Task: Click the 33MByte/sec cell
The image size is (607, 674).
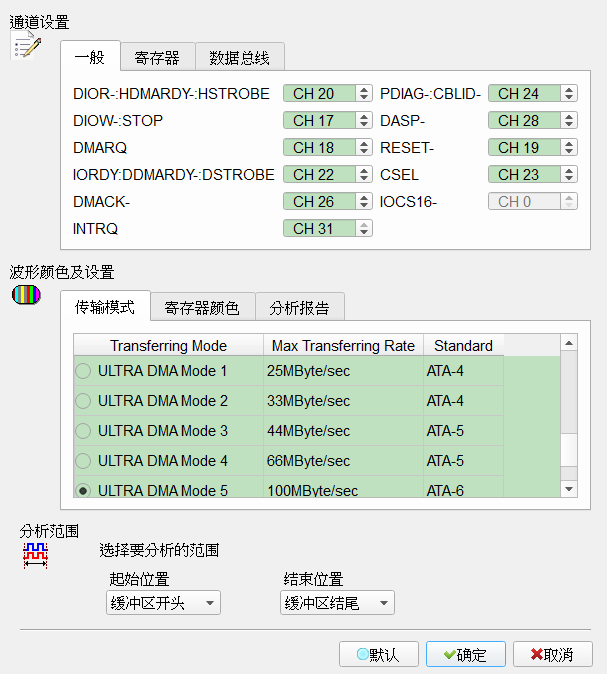Action: [x=343, y=401]
